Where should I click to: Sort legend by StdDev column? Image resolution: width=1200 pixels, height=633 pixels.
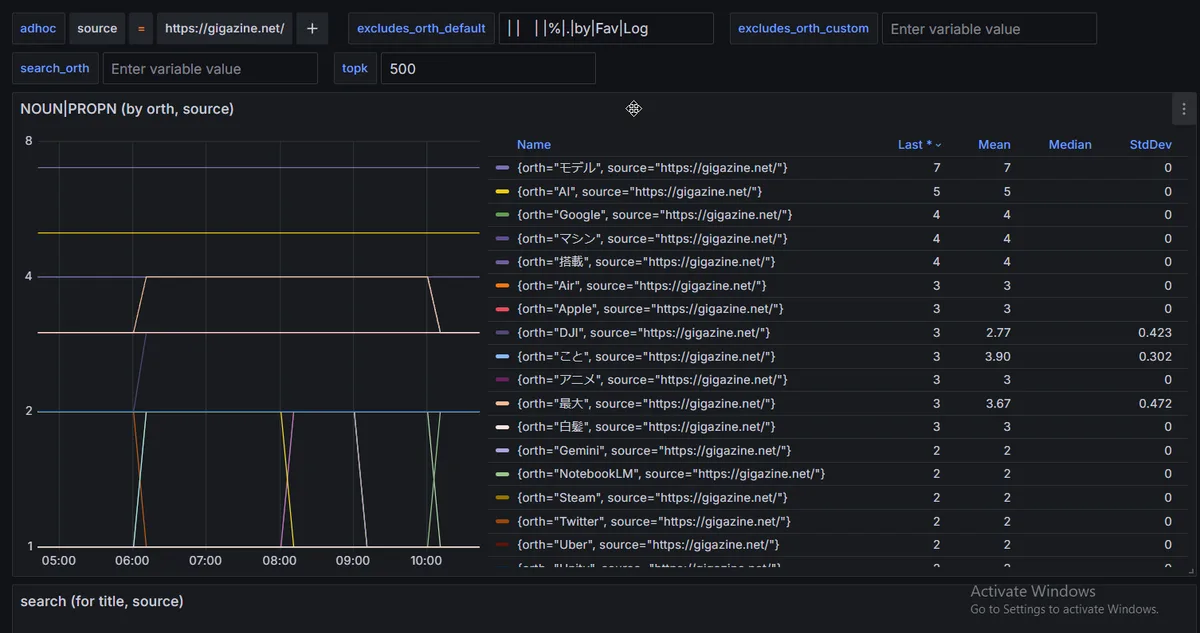[1150, 145]
